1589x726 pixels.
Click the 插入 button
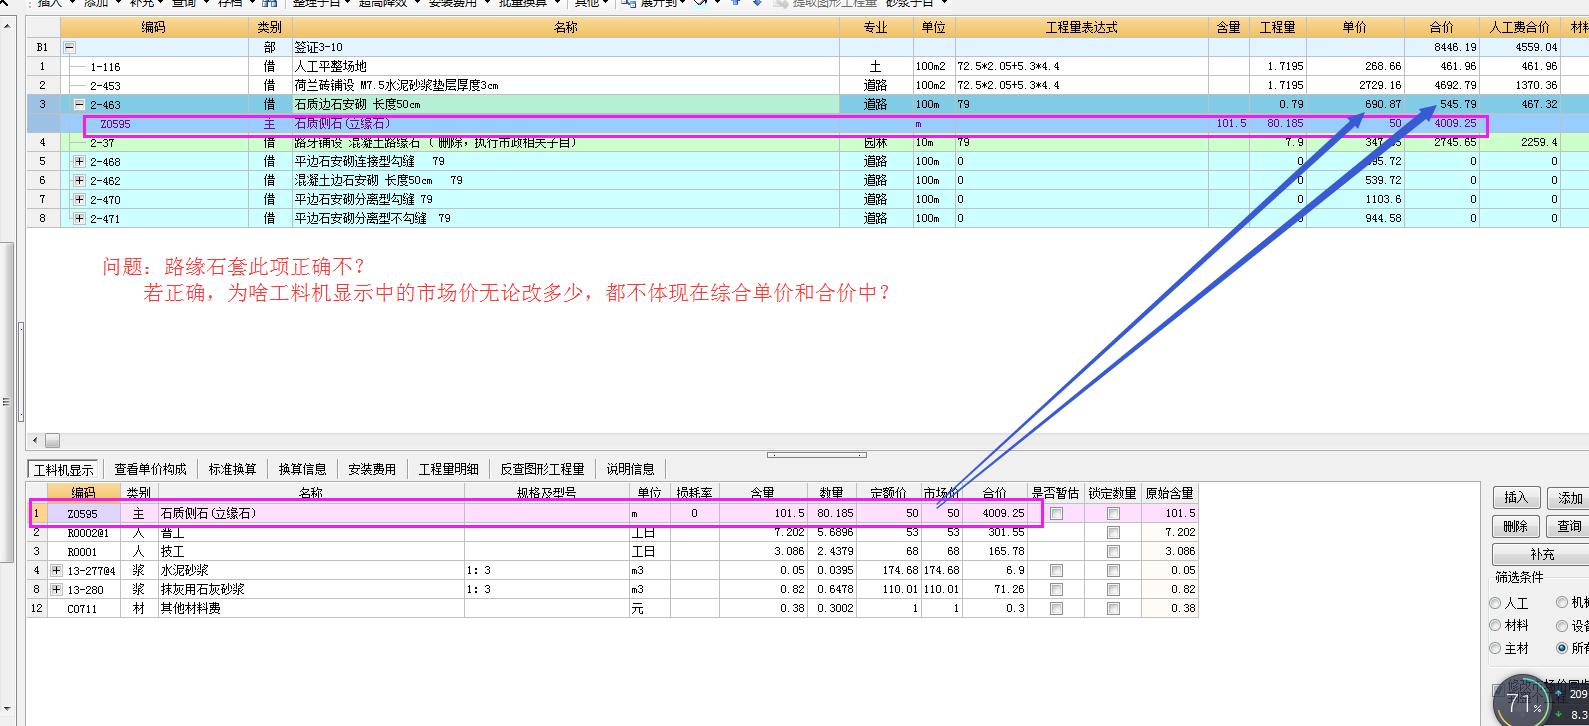click(x=1515, y=497)
